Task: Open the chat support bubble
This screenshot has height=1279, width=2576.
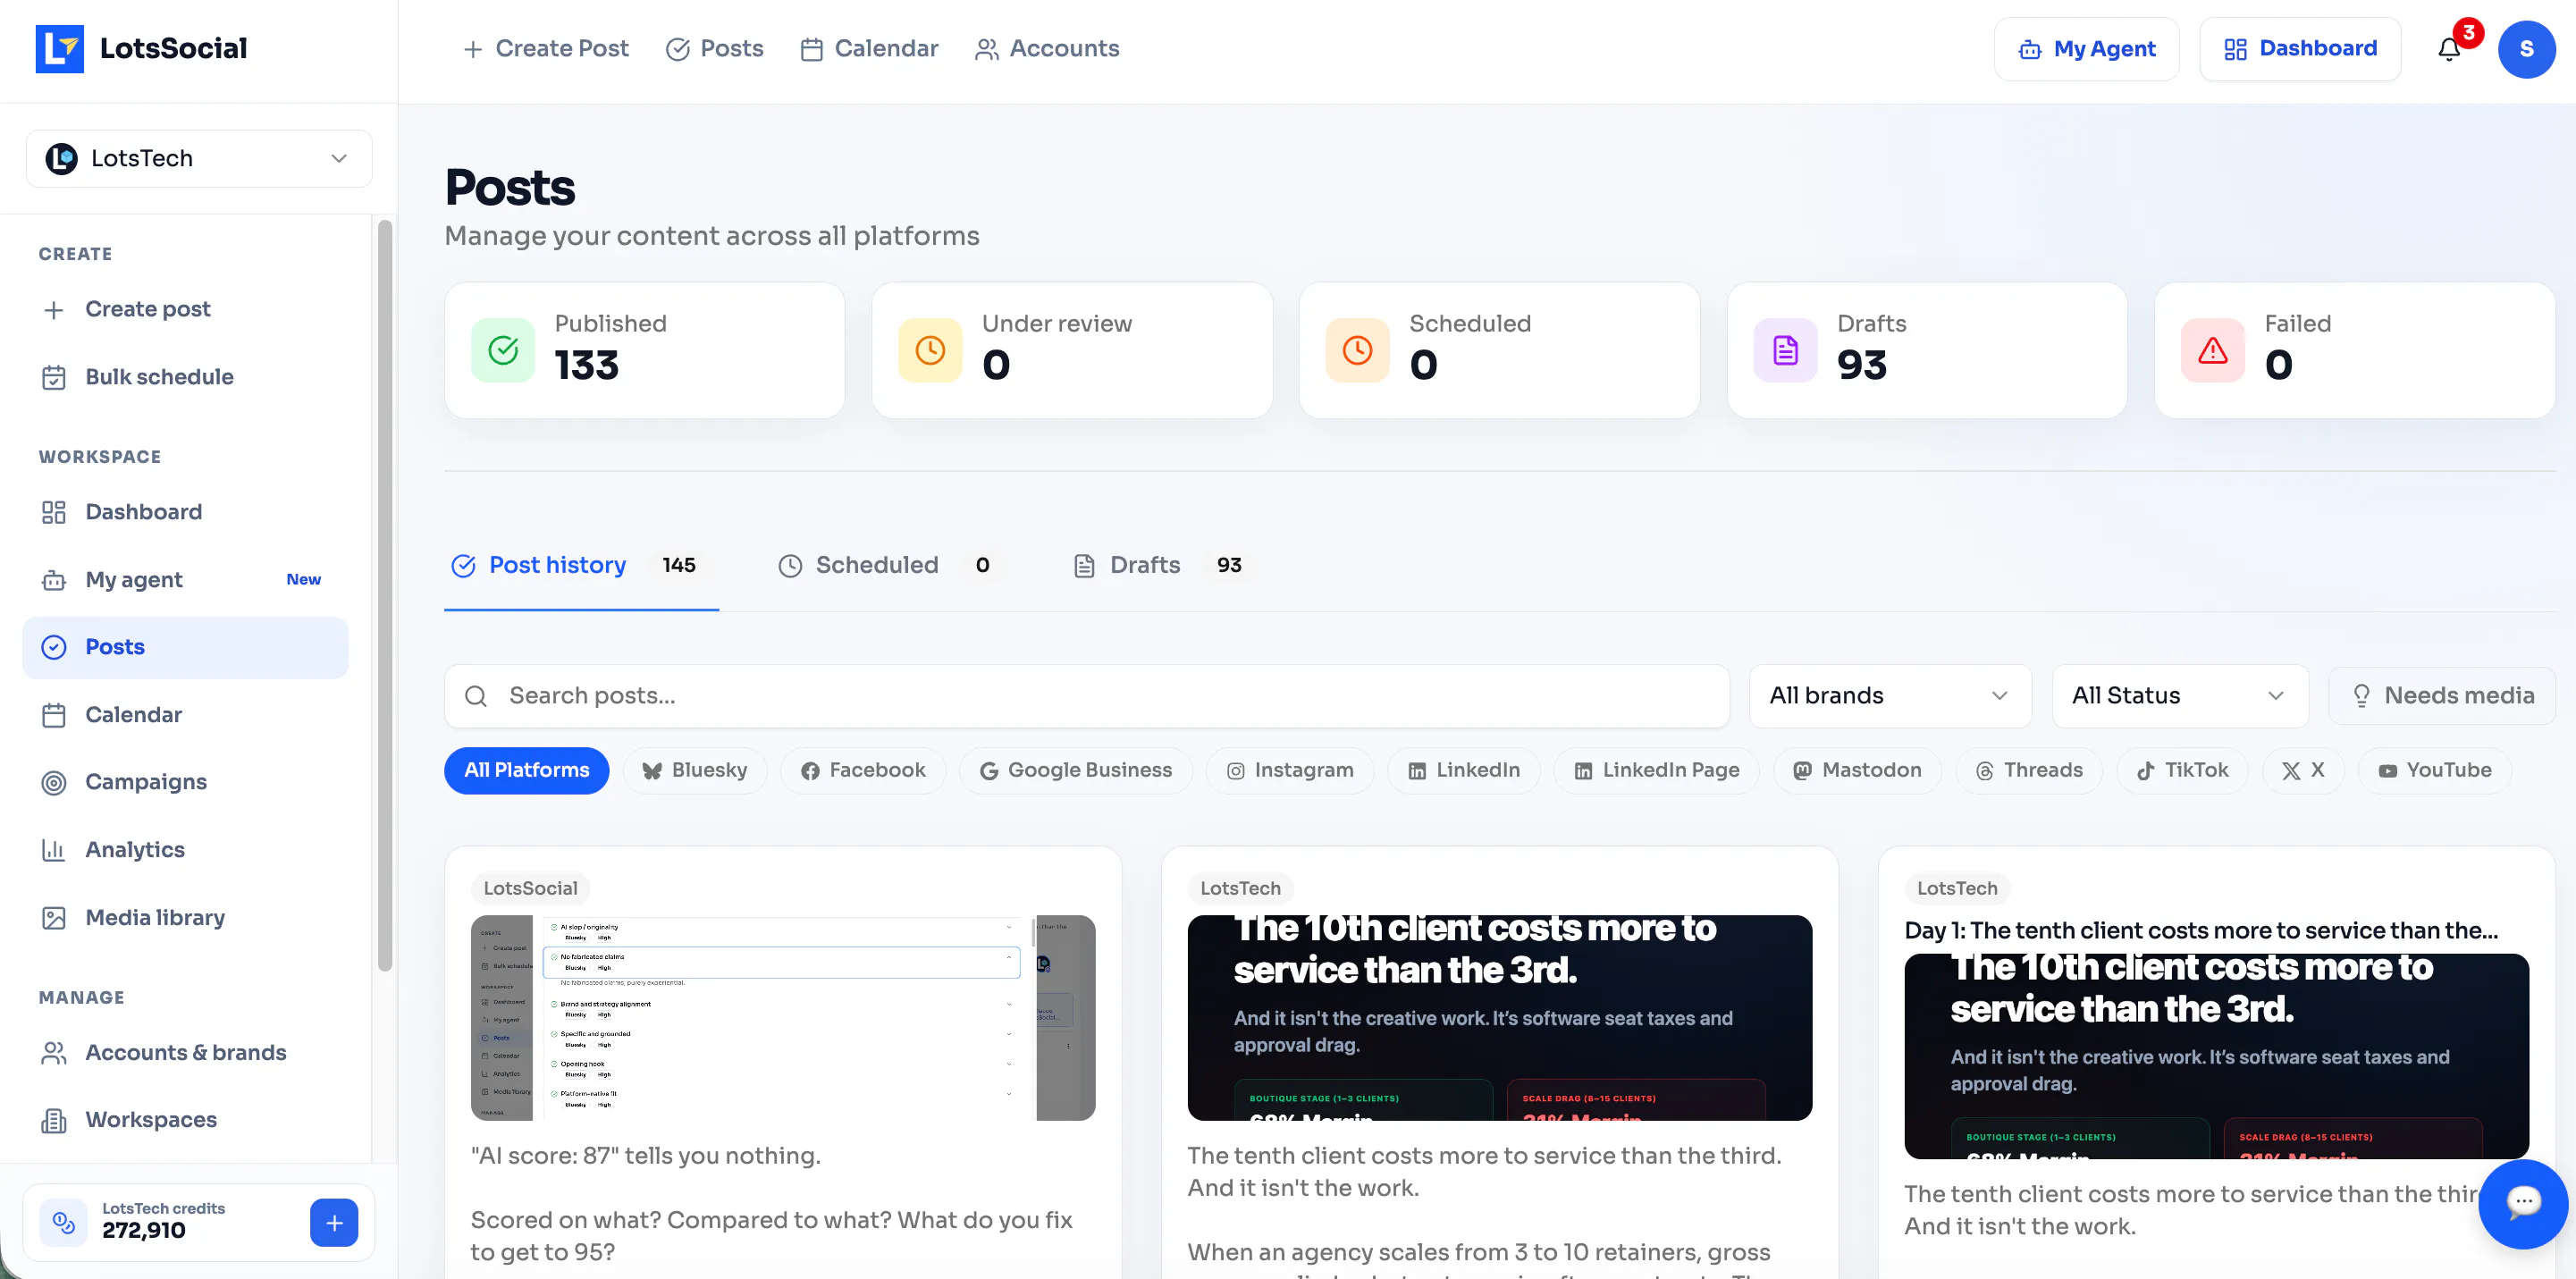Action: point(2522,1203)
